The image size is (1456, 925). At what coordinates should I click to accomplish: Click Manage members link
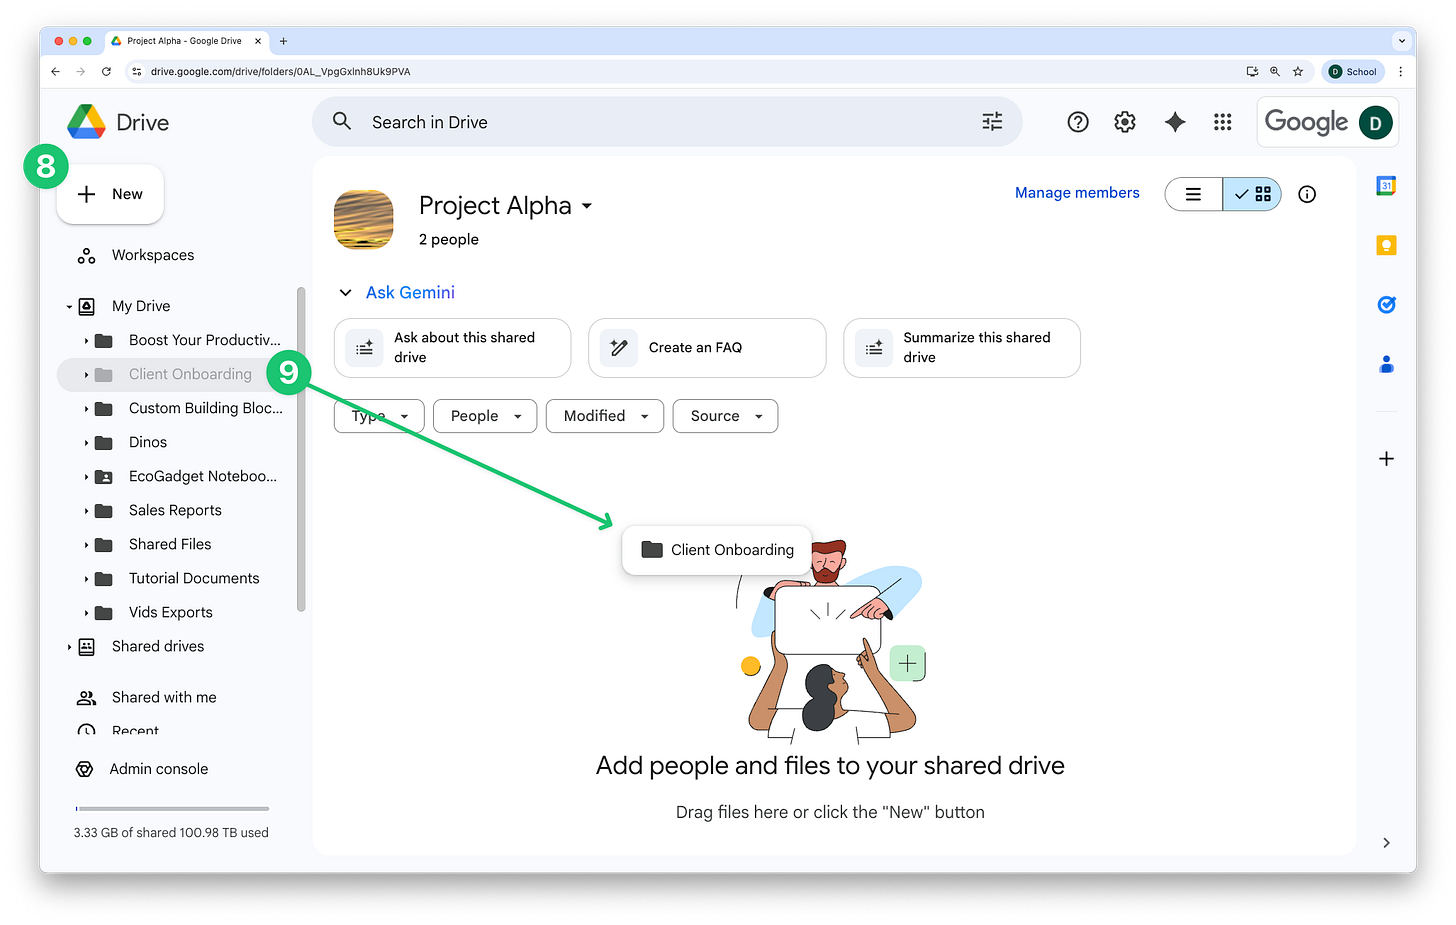coord(1077,193)
